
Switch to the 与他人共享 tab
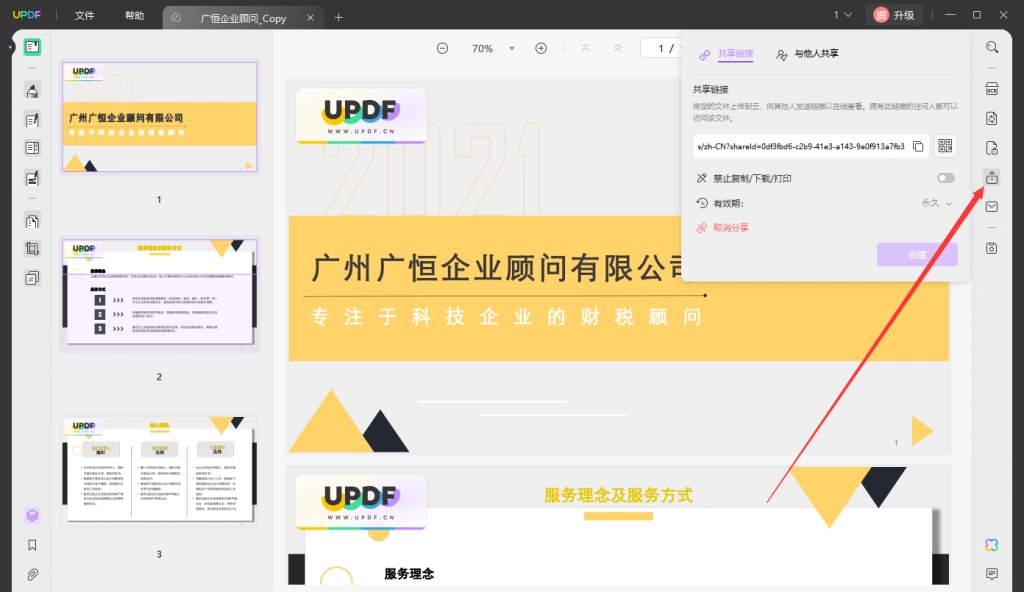pyautogui.click(x=807, y=54)
